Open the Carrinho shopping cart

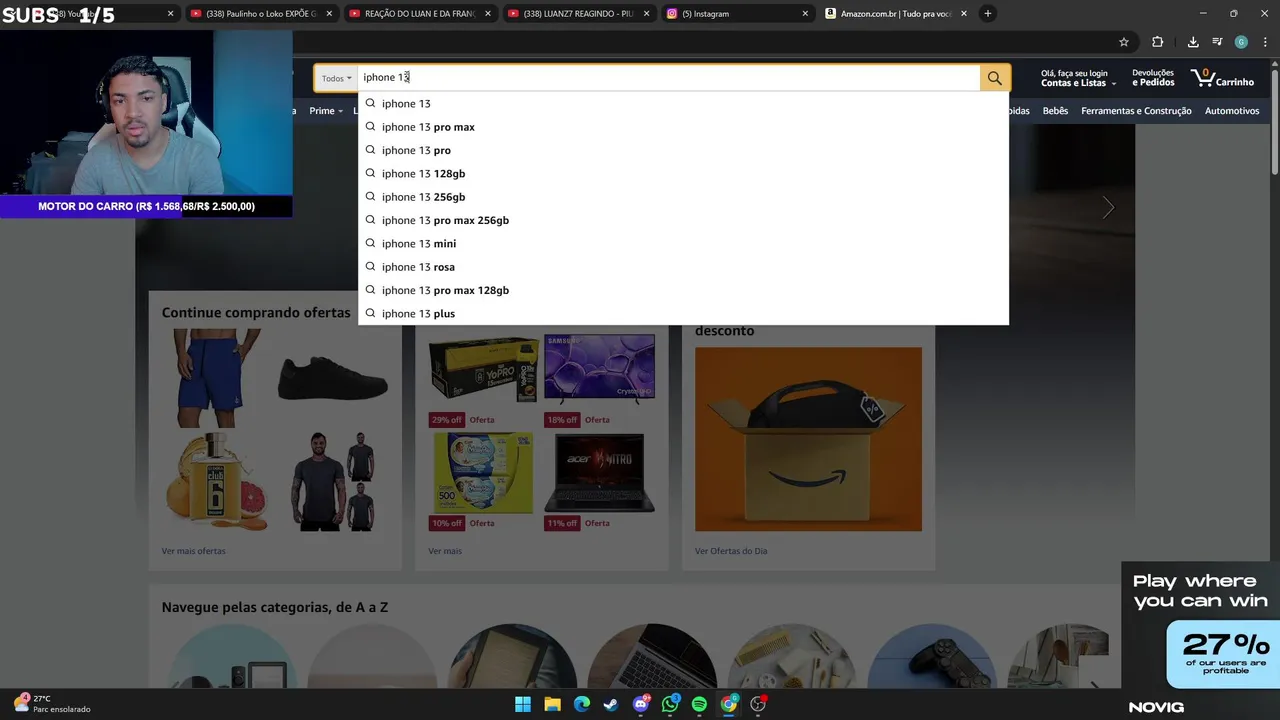pos(1222,78)
